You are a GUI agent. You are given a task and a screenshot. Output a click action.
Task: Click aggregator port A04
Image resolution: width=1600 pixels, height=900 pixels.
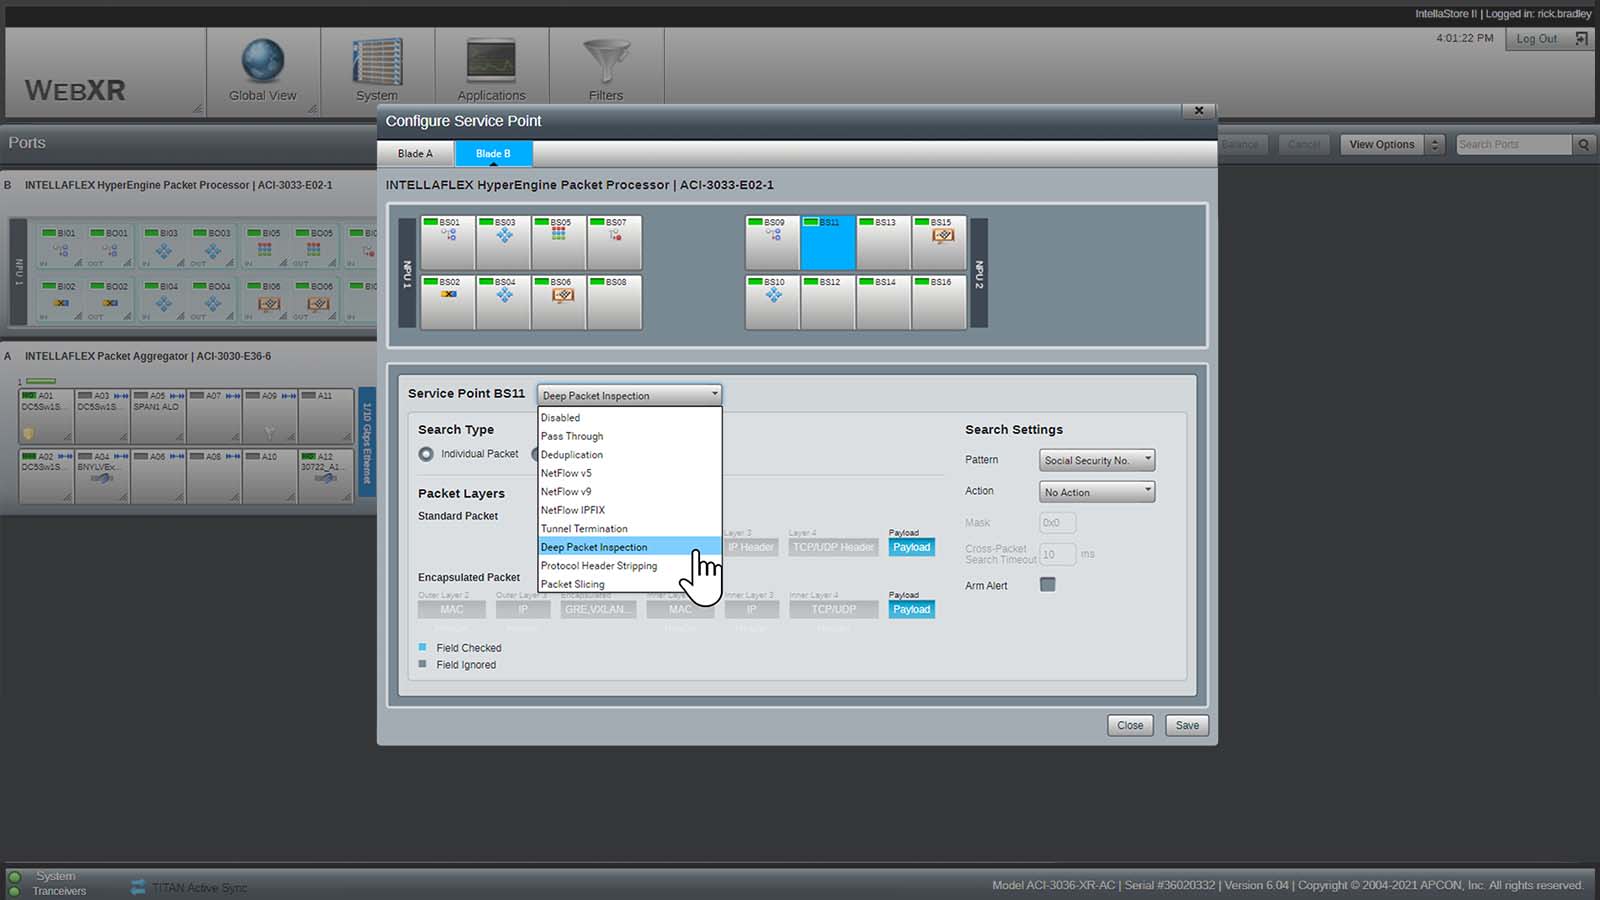[102, 476]
